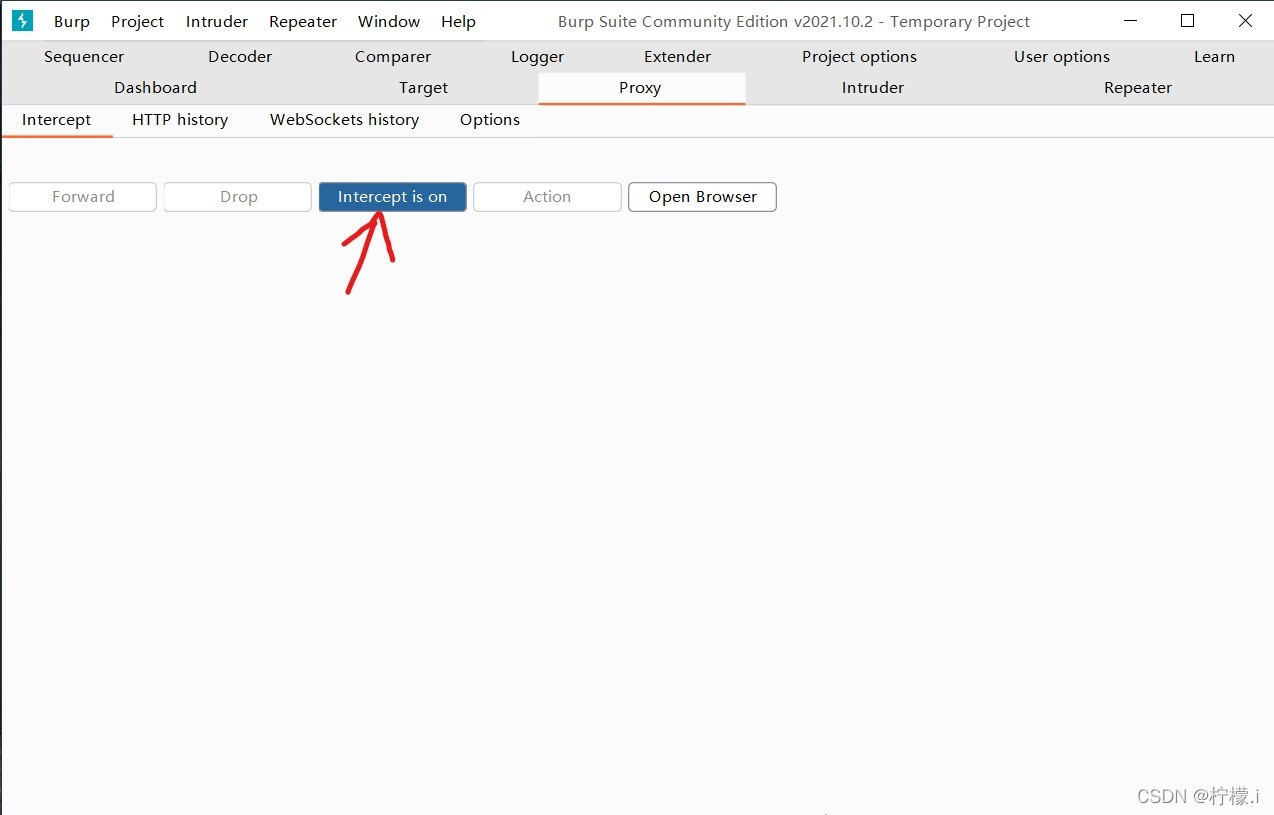Viewport: 1274px width, 815px height.
Task: Open the User options tab
Action: point(1062,57)
